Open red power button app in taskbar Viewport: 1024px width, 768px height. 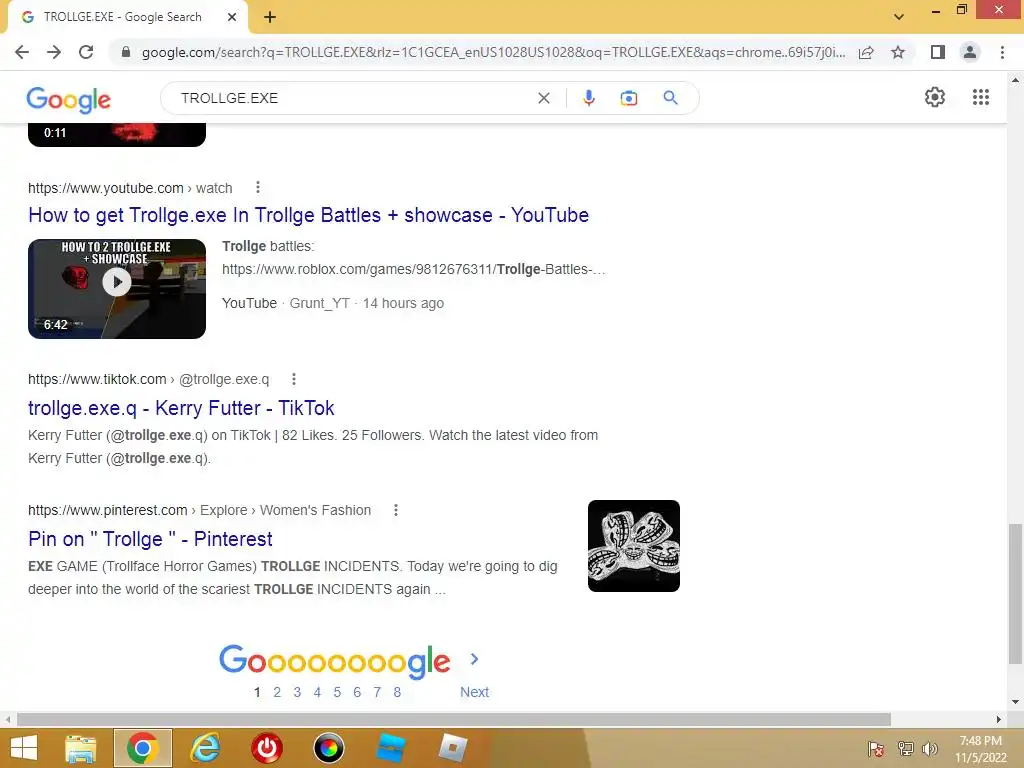[267, 748]
